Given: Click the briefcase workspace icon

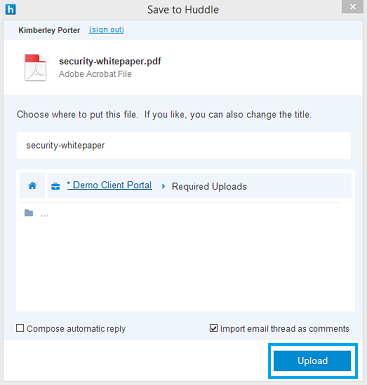Looking at the screenshot, I should pyautogui.click(x=55, y=186).
